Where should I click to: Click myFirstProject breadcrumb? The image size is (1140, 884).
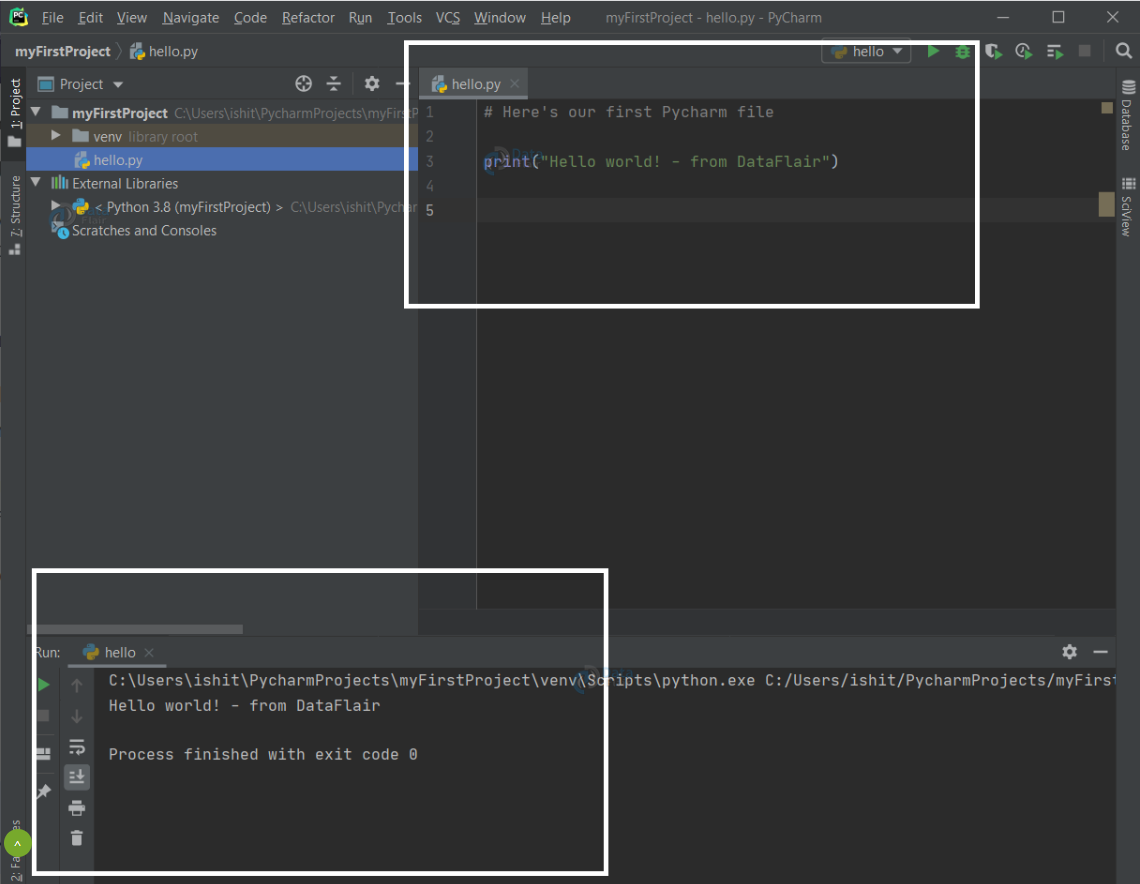[x=63, y=51]
